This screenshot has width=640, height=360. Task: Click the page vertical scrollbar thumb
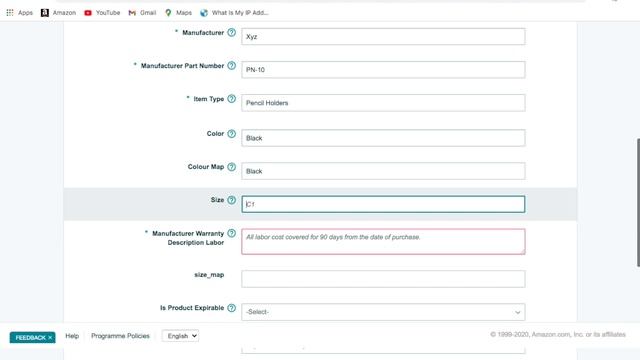coord(638,202)
